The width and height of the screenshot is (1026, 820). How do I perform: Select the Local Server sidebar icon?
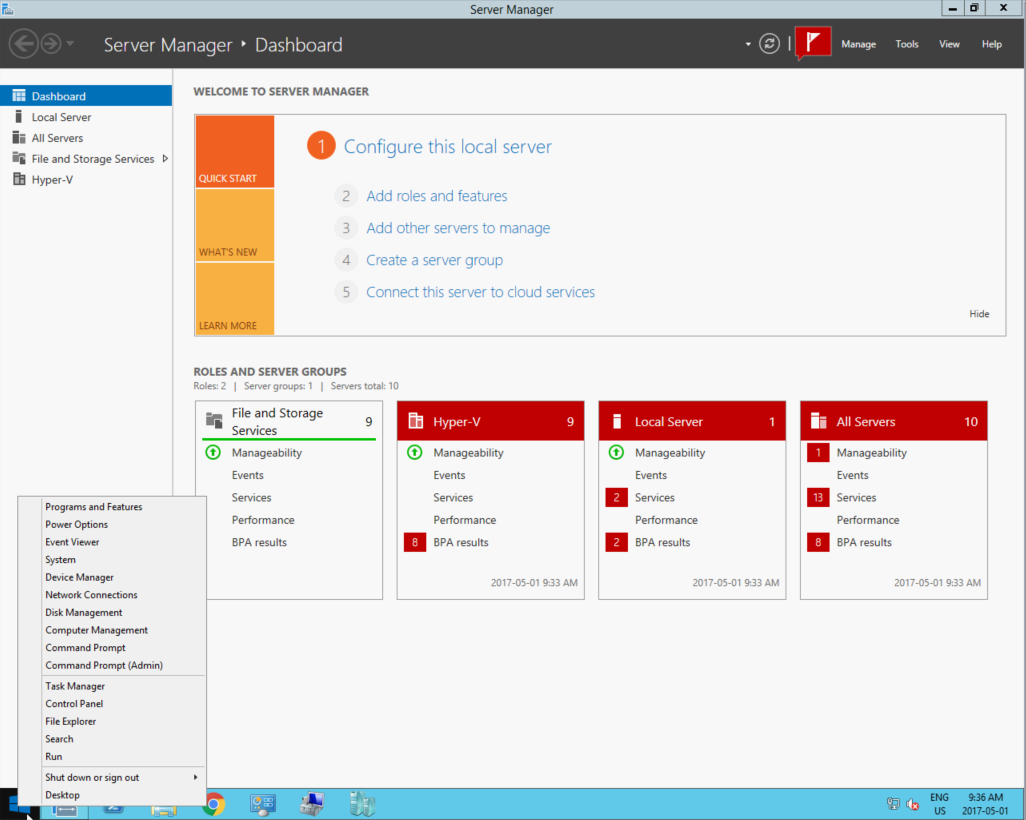[19, 116]
